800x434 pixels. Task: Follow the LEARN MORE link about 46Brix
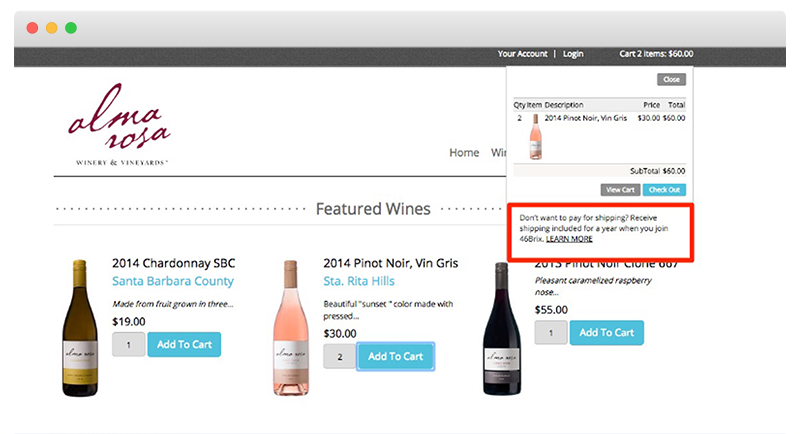569,239
